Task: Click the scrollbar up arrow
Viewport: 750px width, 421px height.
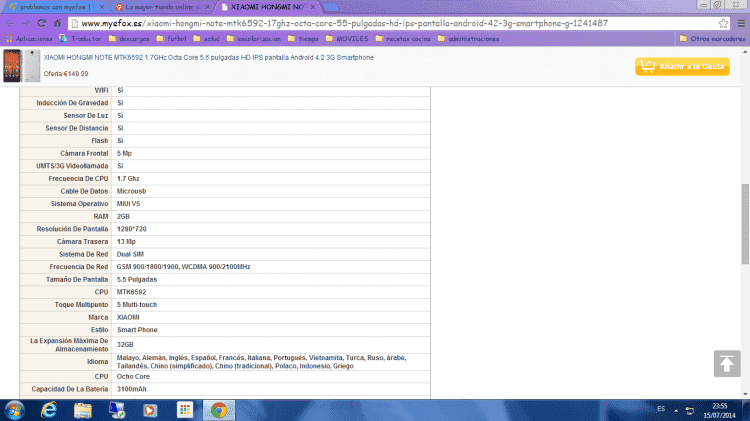Action: (x=745, y=52)
